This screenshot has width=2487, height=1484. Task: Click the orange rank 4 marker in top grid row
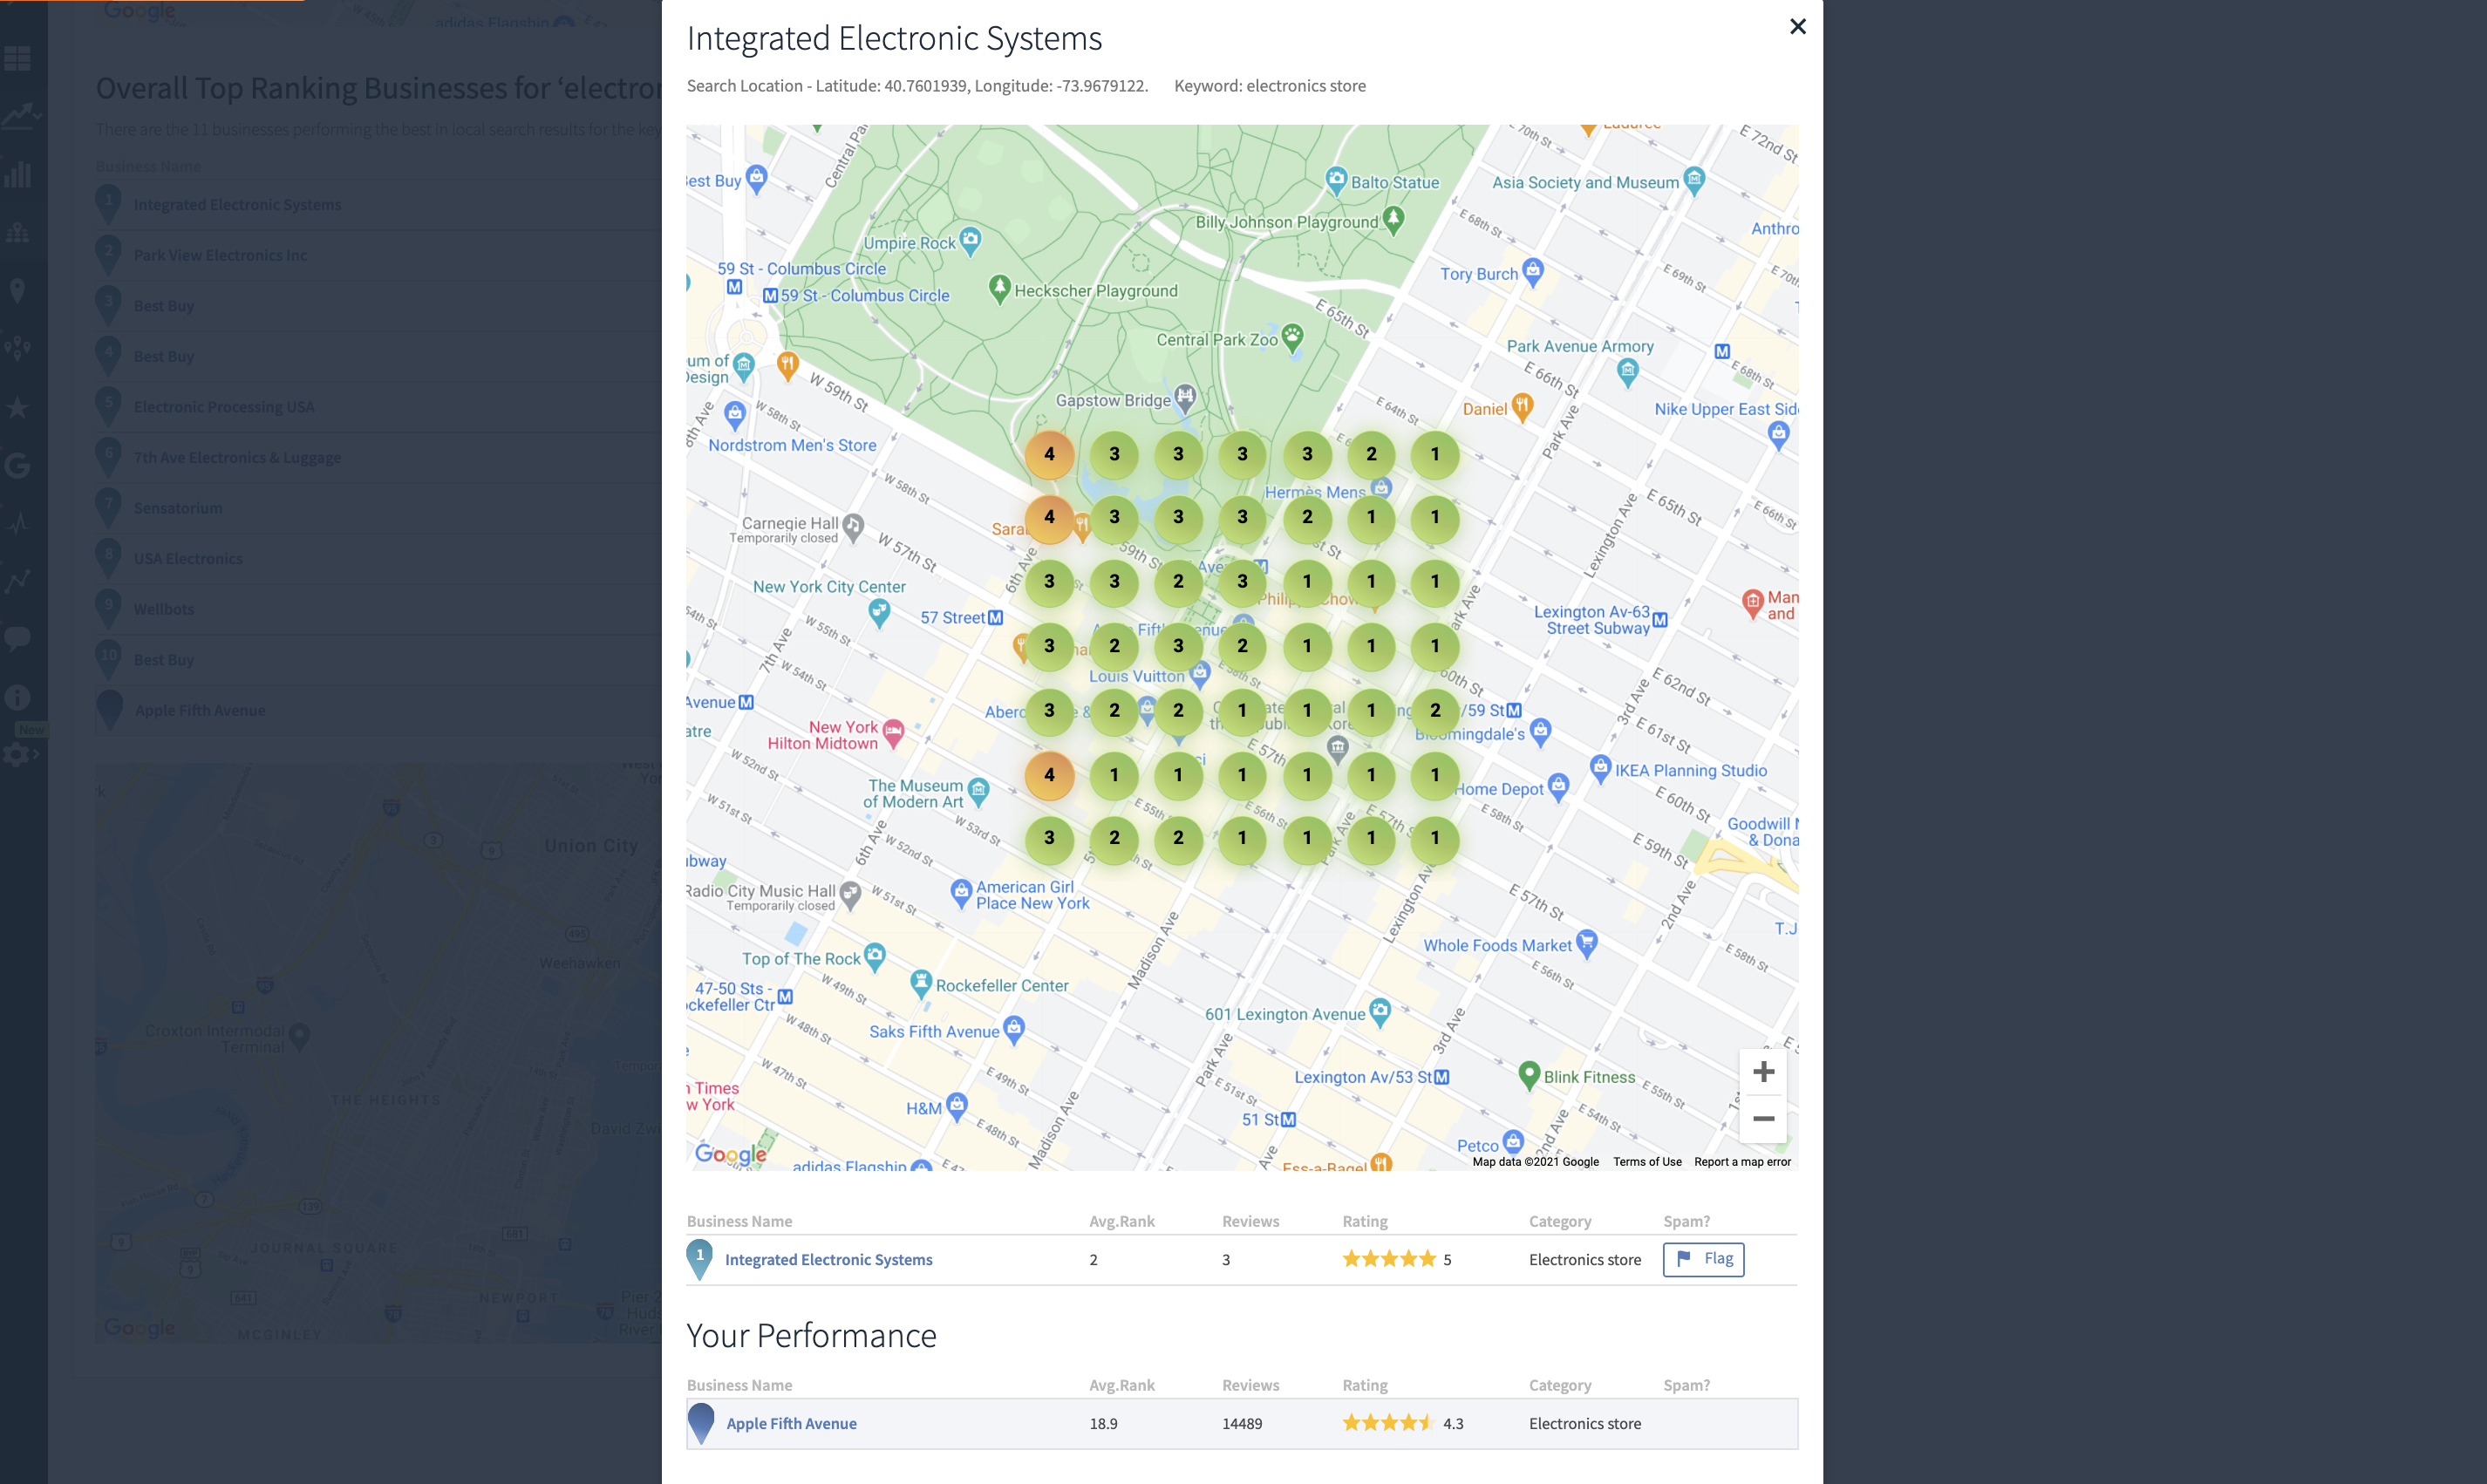(1049, 454)
